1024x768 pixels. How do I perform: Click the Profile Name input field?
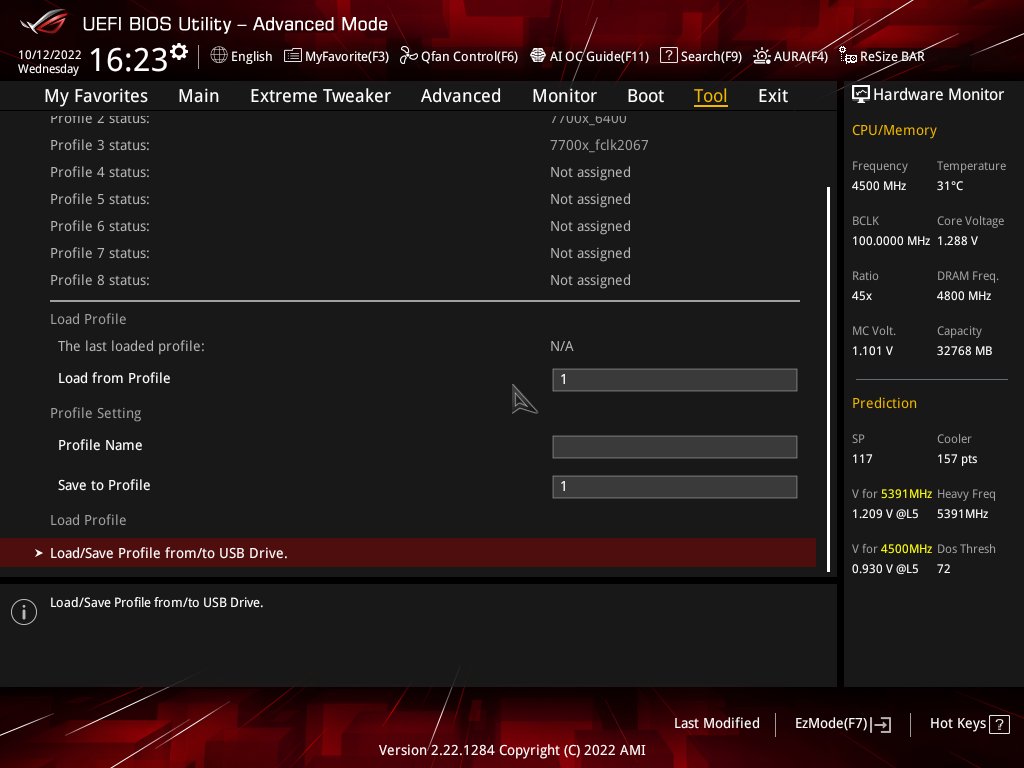click(675, 447)
